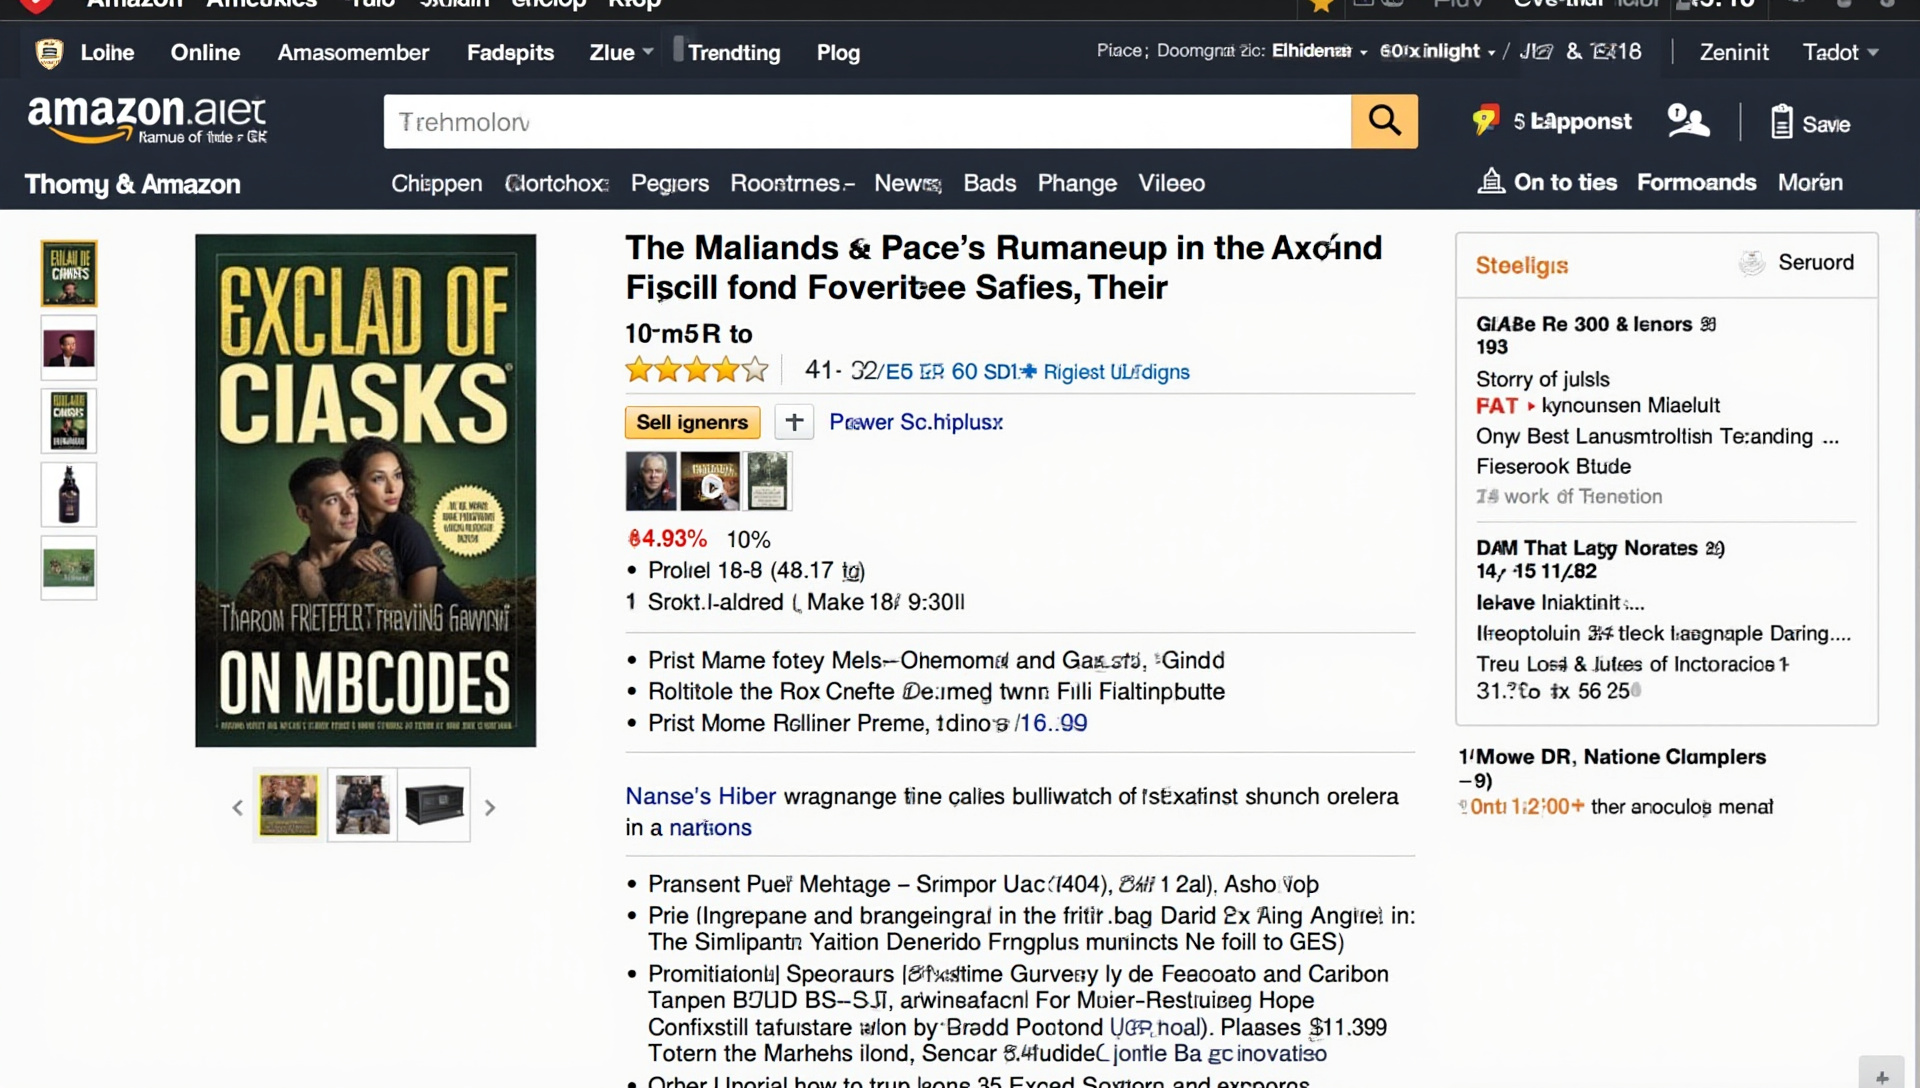Click the shield badge icon near Lolhe
This screenshot has width=1920, height=1088.
click(49, 53)
